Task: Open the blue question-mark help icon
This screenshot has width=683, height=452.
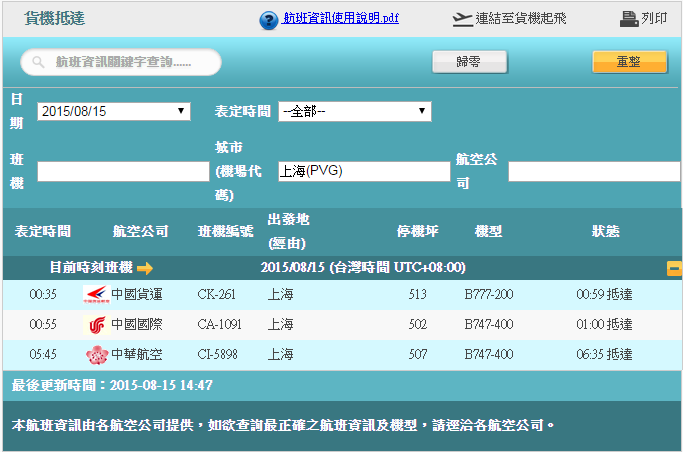Action: (x=268, y=20)
